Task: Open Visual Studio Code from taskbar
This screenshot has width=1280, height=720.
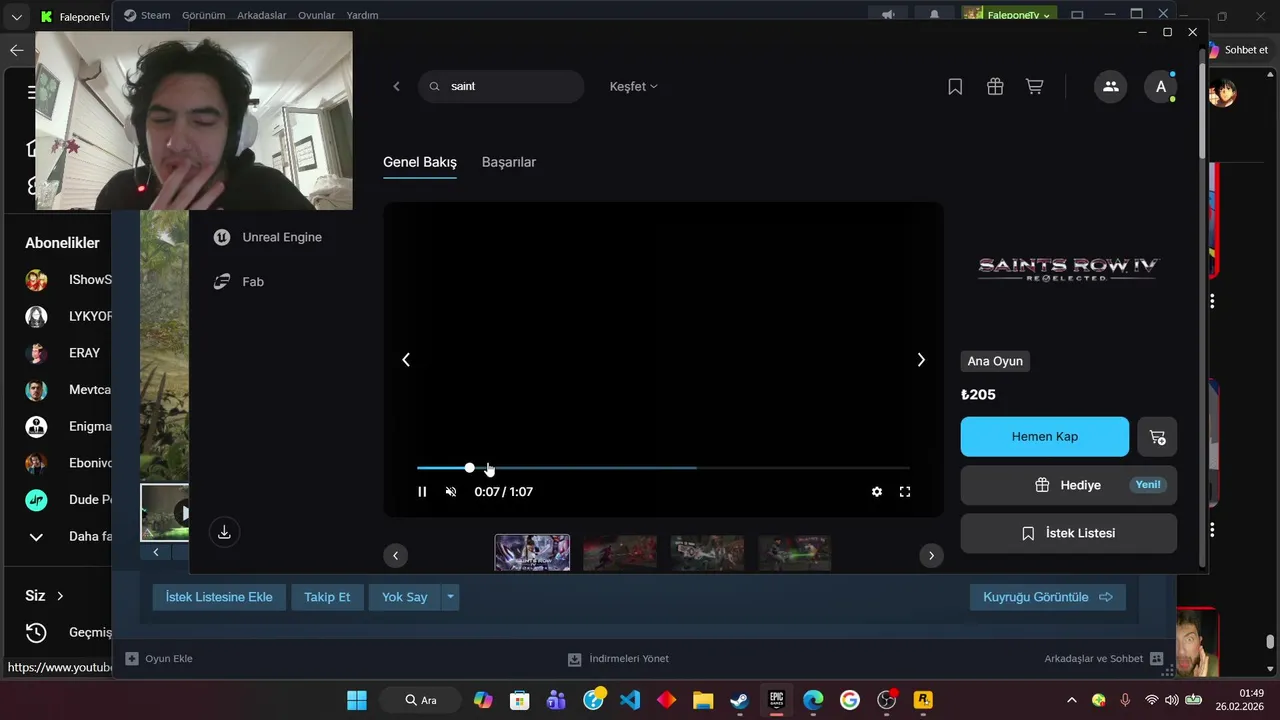Action: (630, 700)
